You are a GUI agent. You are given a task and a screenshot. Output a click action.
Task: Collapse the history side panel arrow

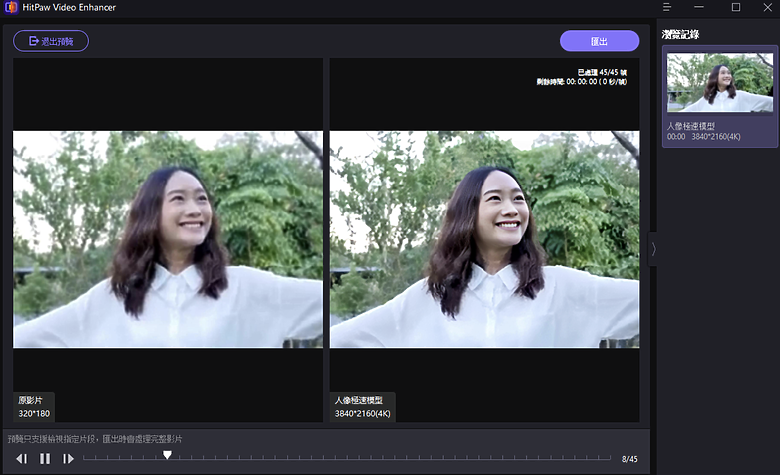click(653, 249)
